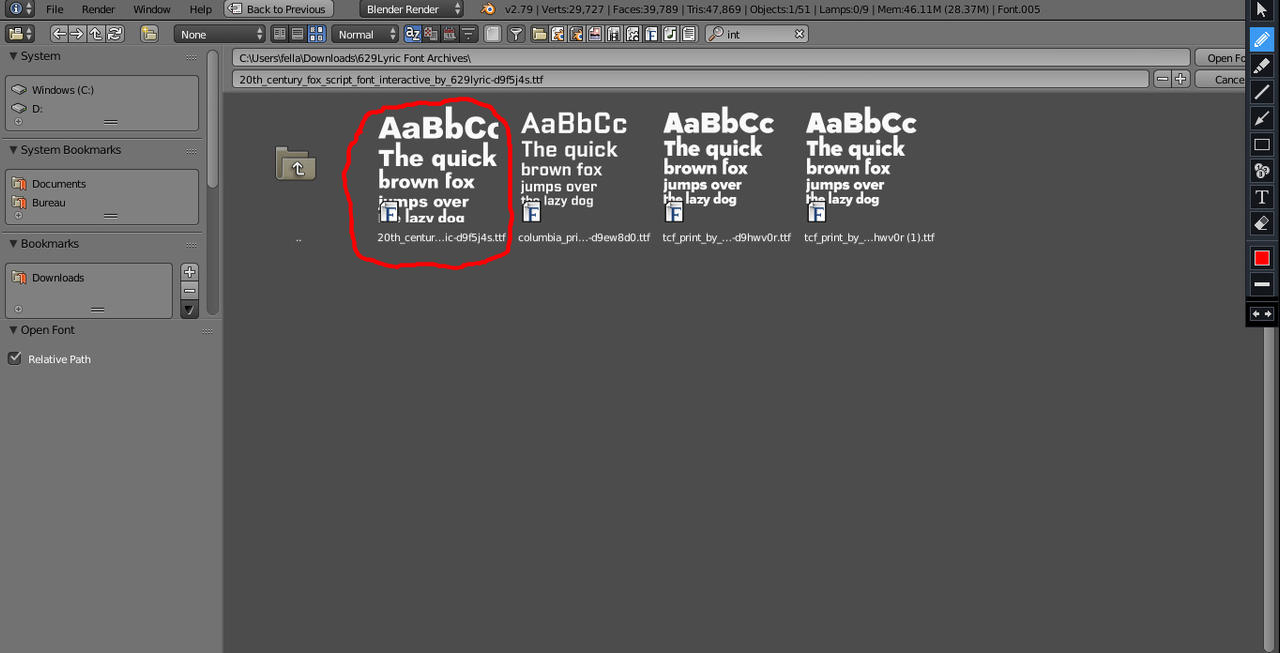Open the Blender Render engine dropdown
The image size is (1280, 653).
click(412, 9)
